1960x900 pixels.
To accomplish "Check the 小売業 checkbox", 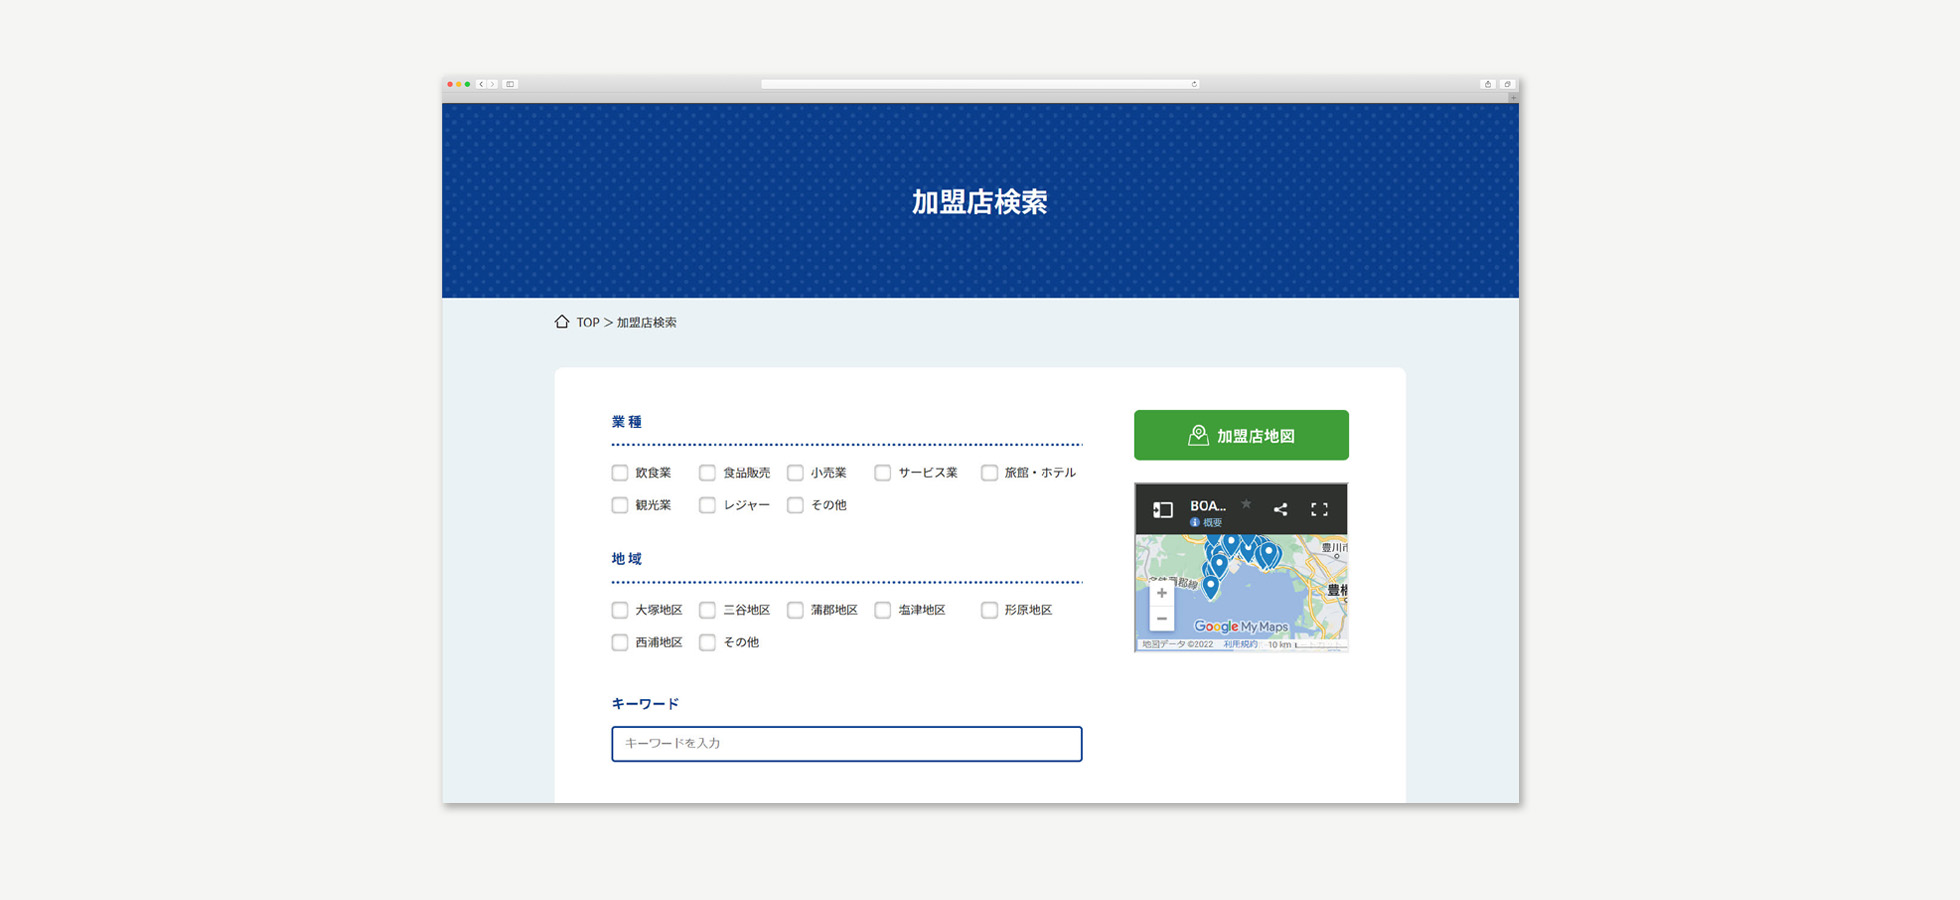I will pyautogui.click(x=795, y=473).
